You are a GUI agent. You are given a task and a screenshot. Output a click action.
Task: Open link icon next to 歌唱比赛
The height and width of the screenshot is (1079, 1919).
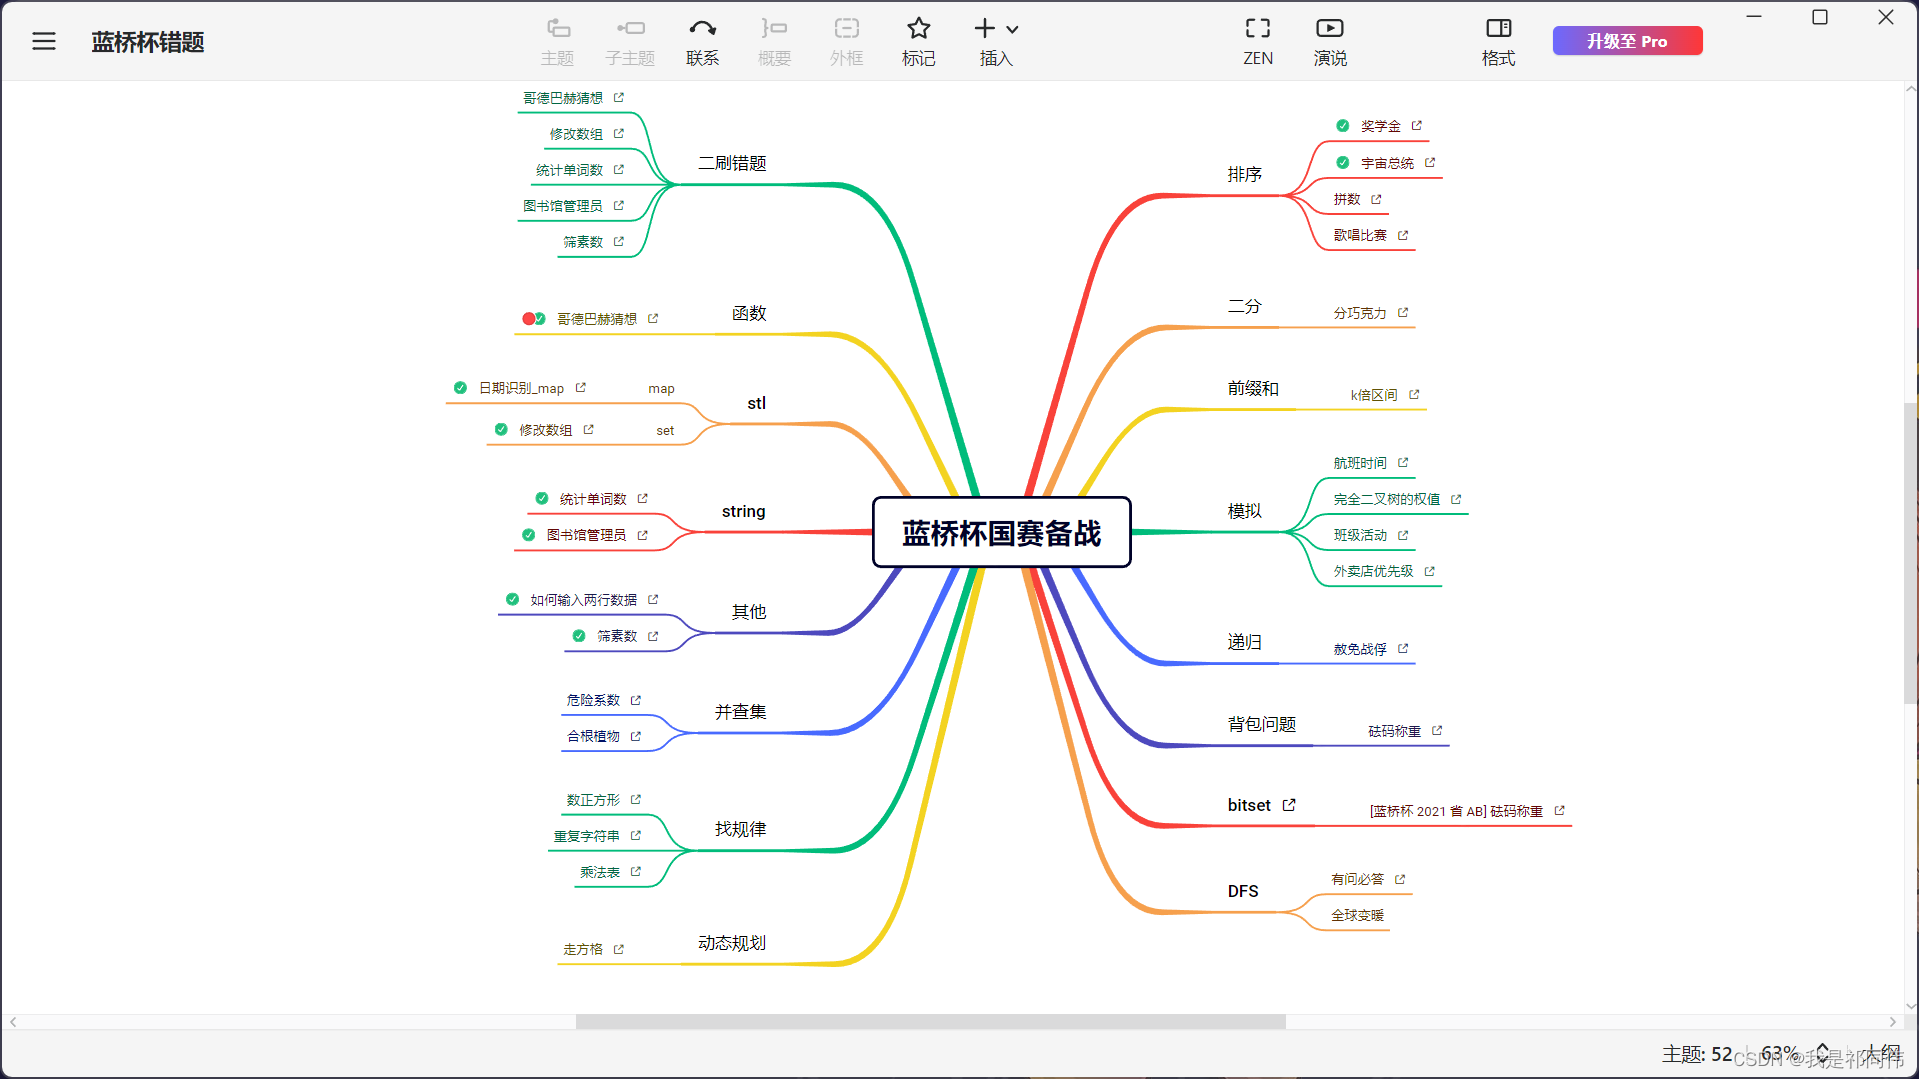pos(1403,235)
